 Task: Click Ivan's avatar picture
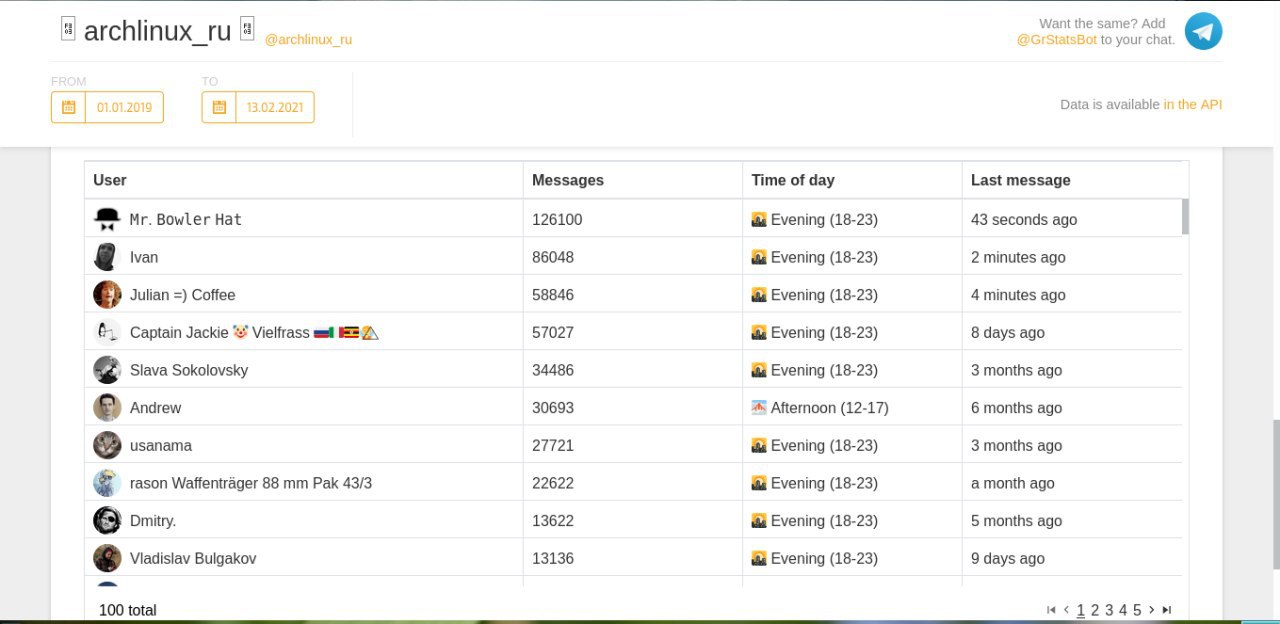click(107, 257)
